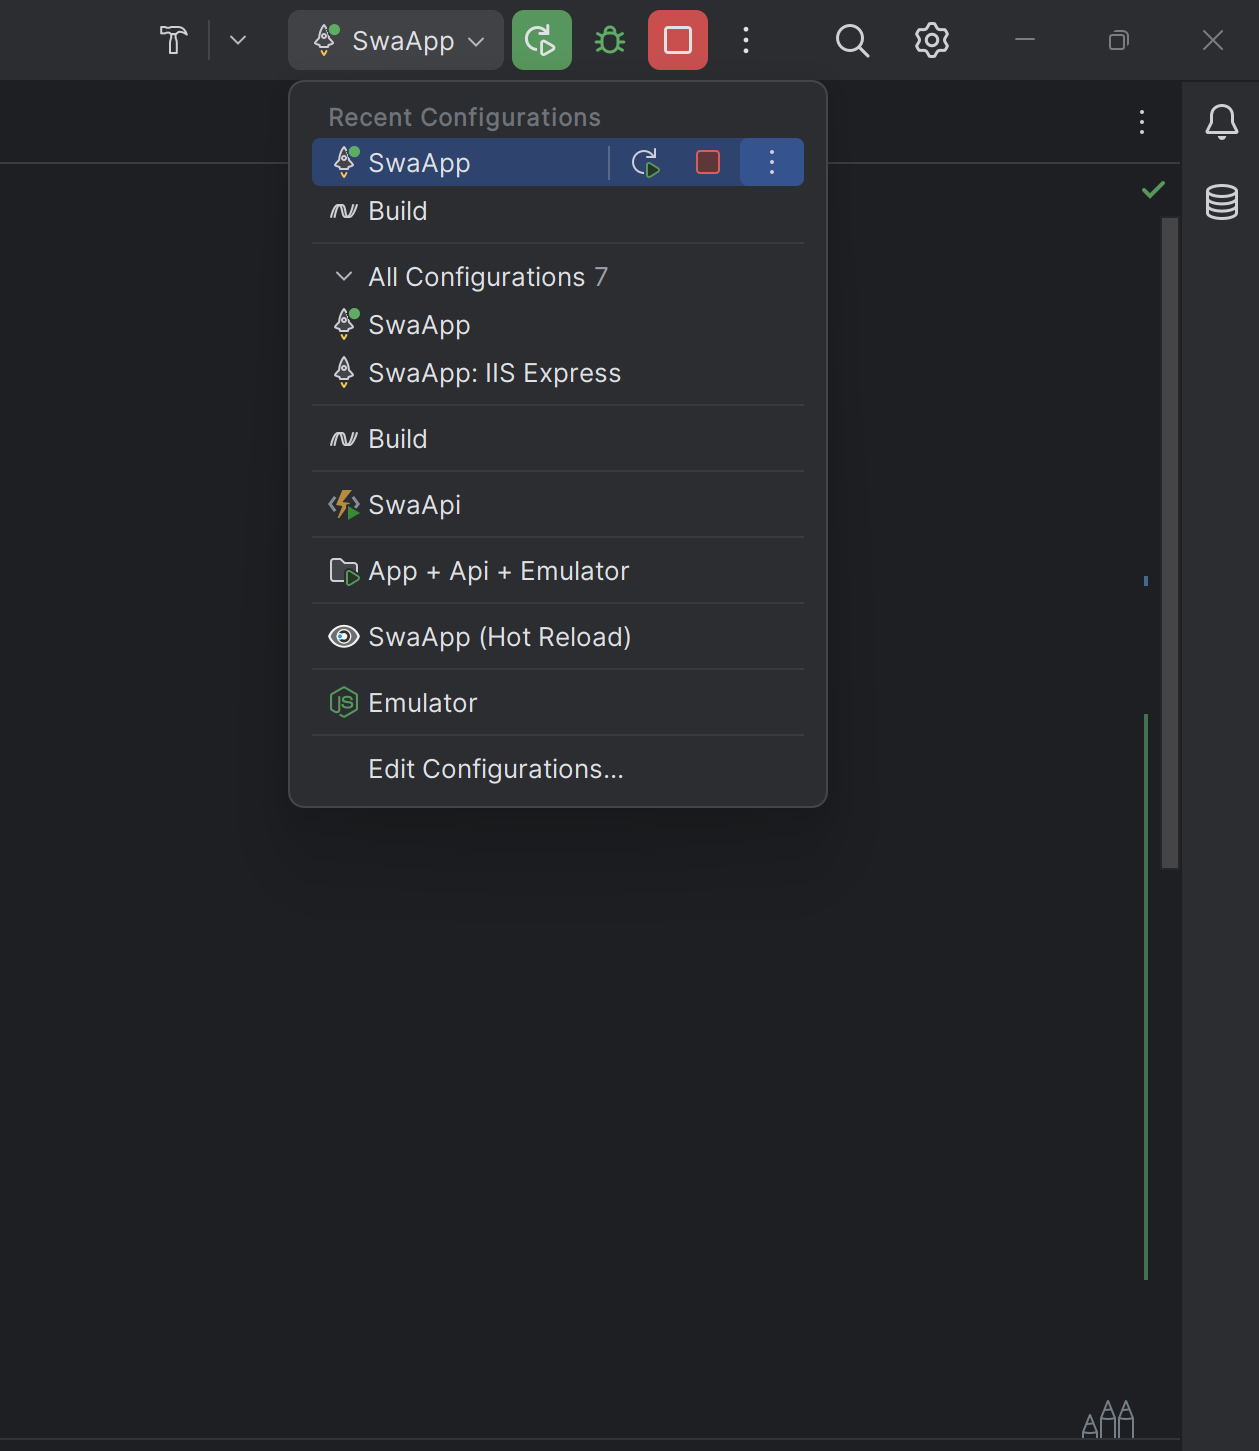The width and height of the screenshot is (1259, 1451).
Task: Run the SwaApp configuration with green run icon
Action: 541,40
